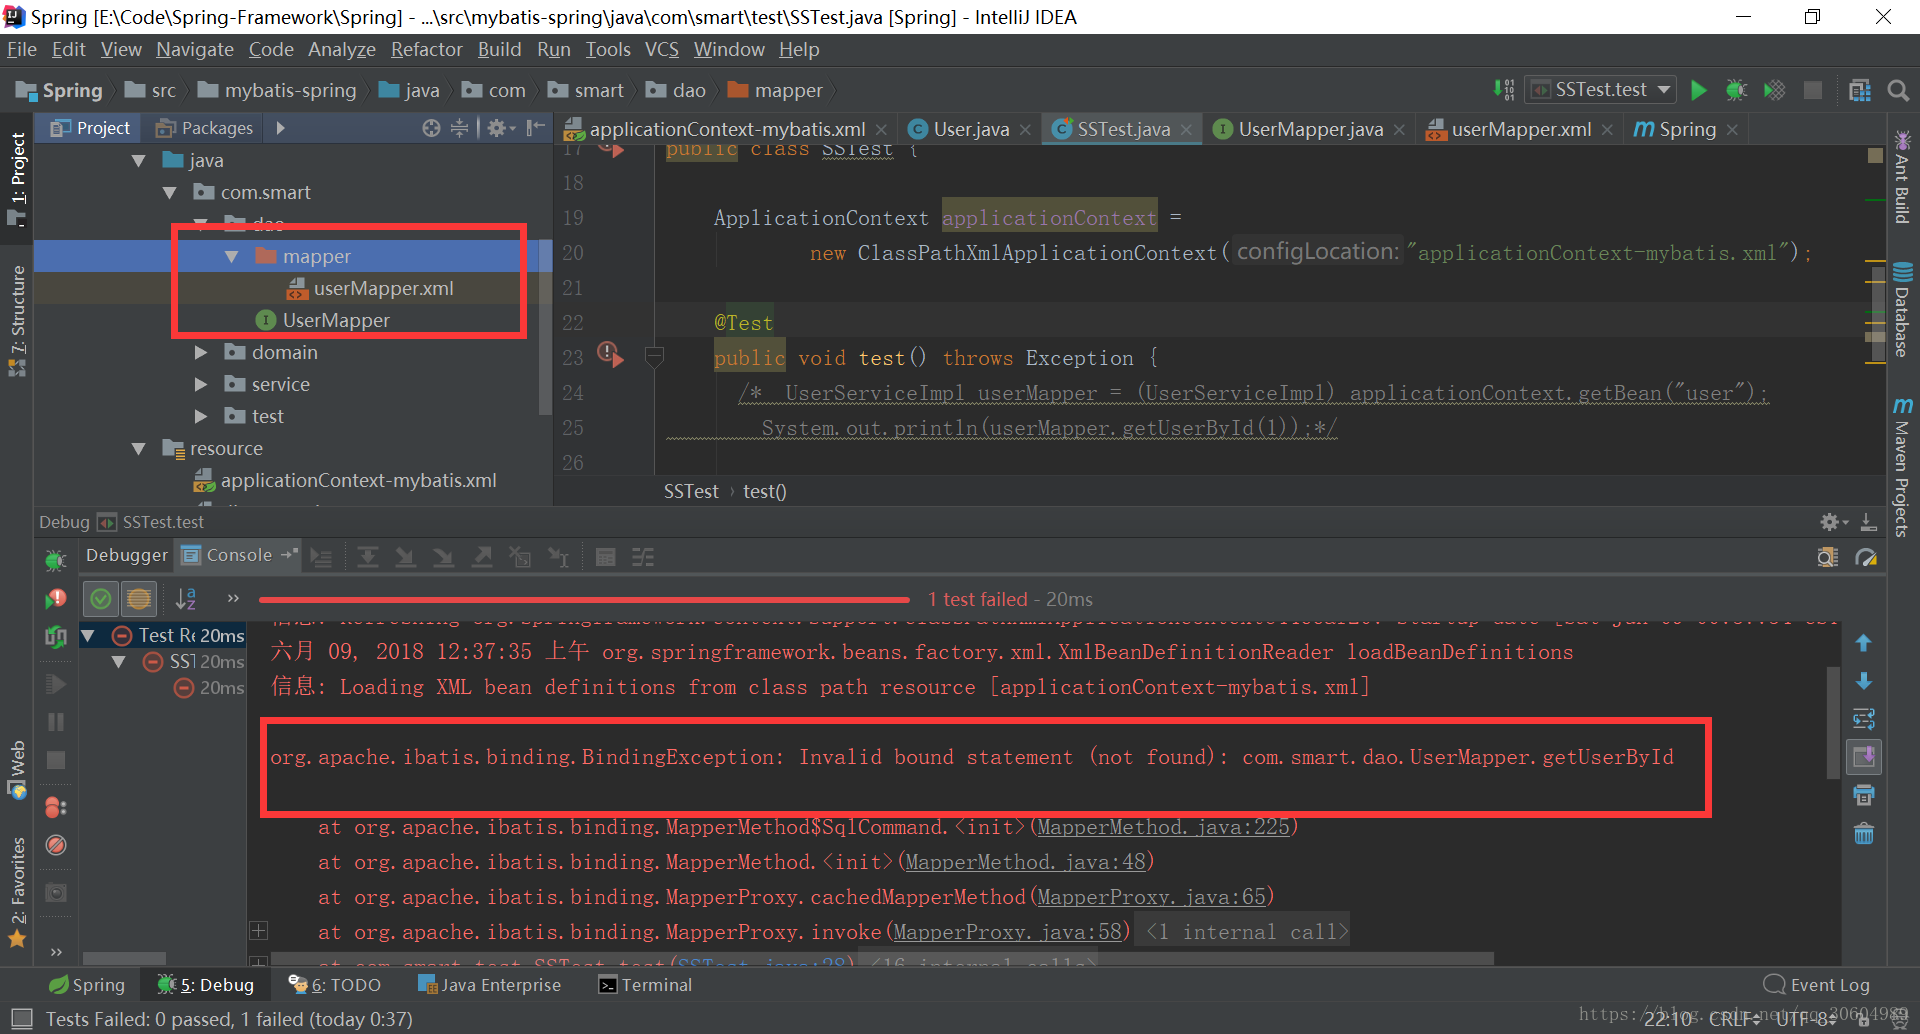Rerun SSTest.test with the debug bug icon

point(56,560)
